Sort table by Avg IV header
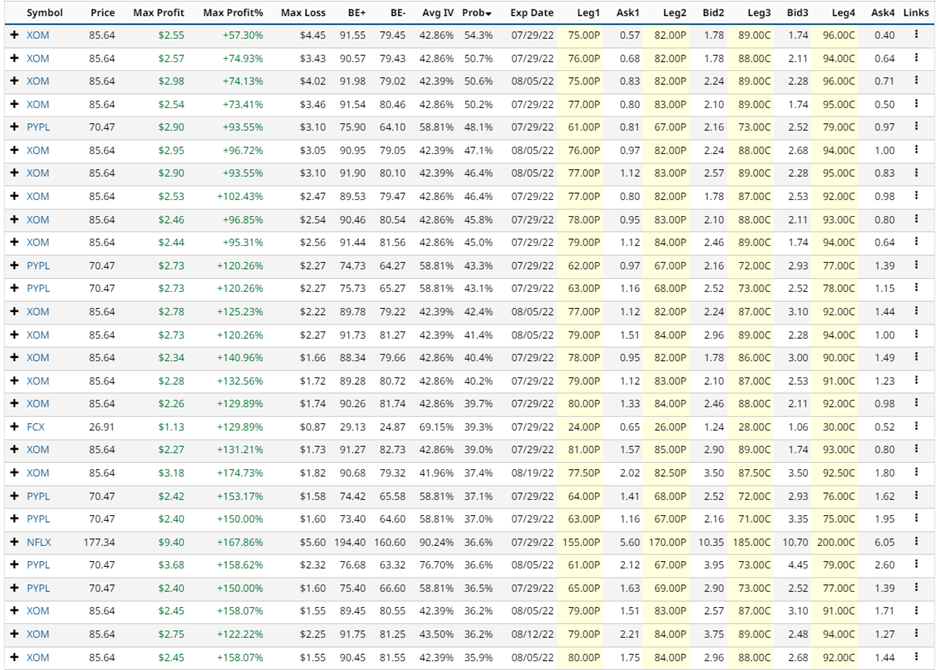Image resolution: width=940 pixels, height=670 pixels. (438, 13)
